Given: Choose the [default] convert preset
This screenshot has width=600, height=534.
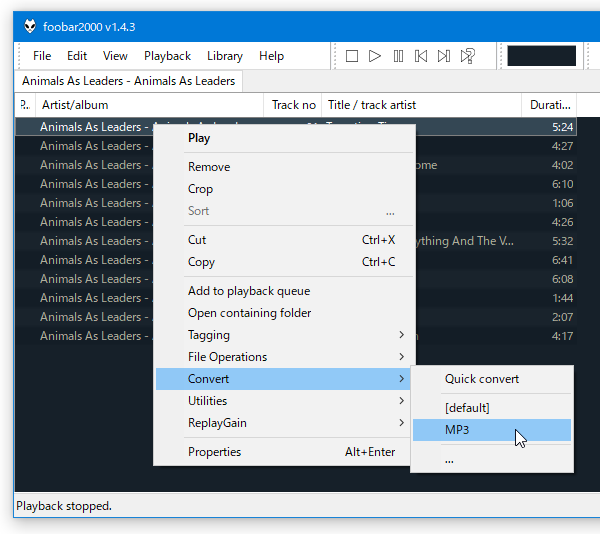Looking at the screenshot, I should click(x=492, y=408).
